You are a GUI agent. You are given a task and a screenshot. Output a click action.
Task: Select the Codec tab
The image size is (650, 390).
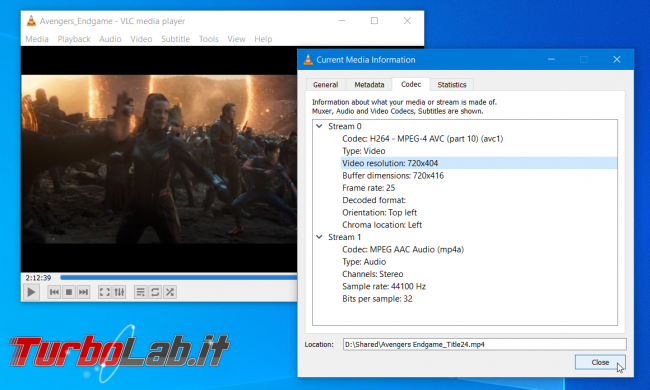coord(411,84)
